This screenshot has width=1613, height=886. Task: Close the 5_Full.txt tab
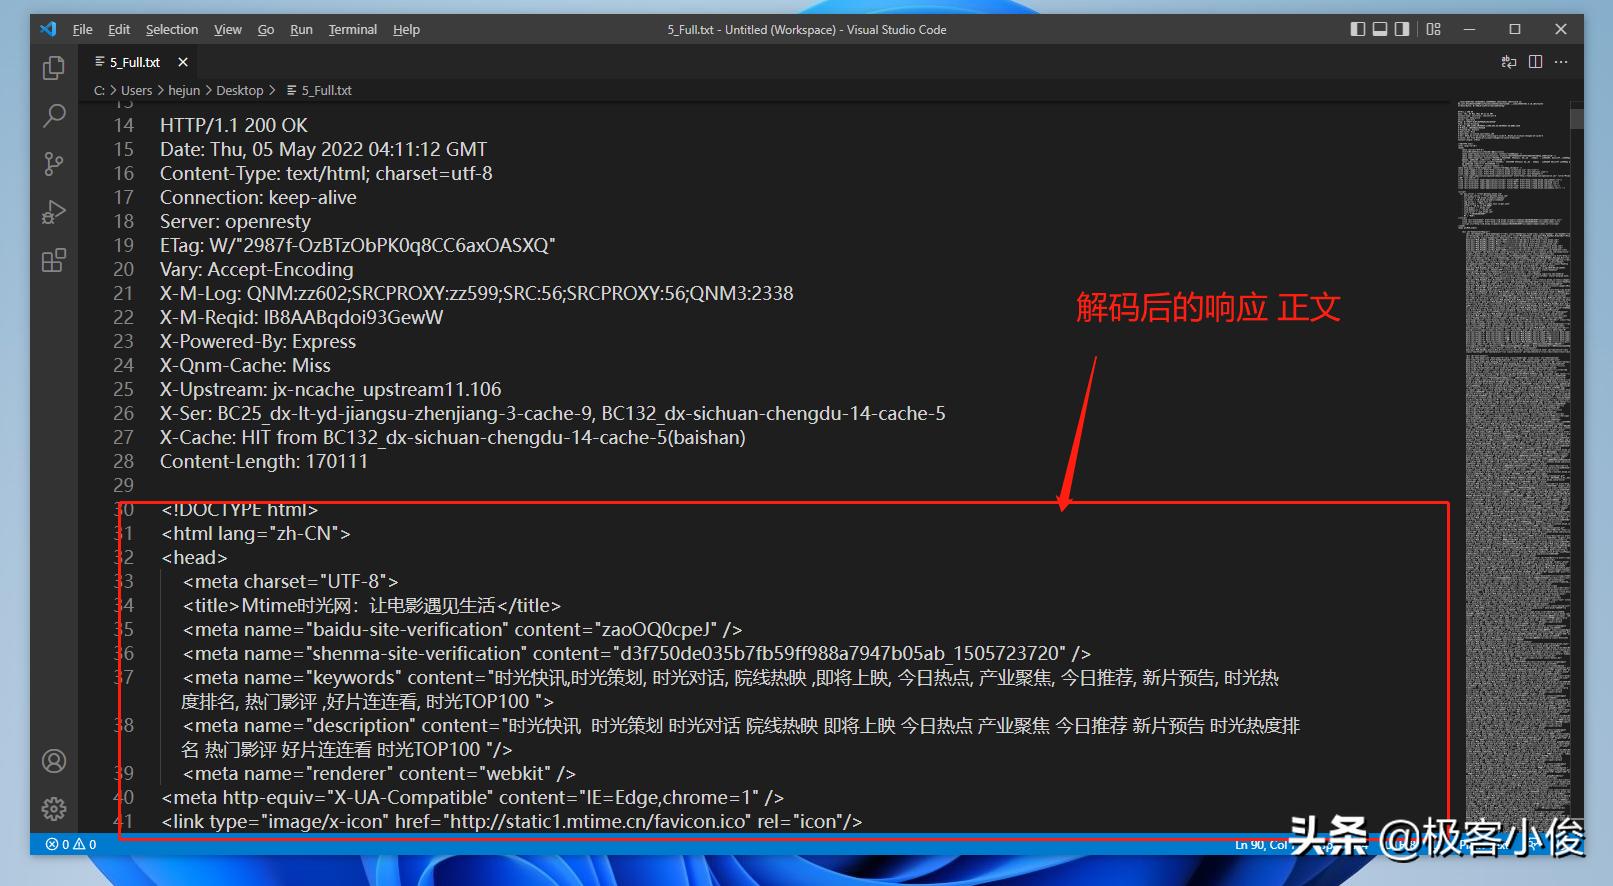tap(183, 62)
